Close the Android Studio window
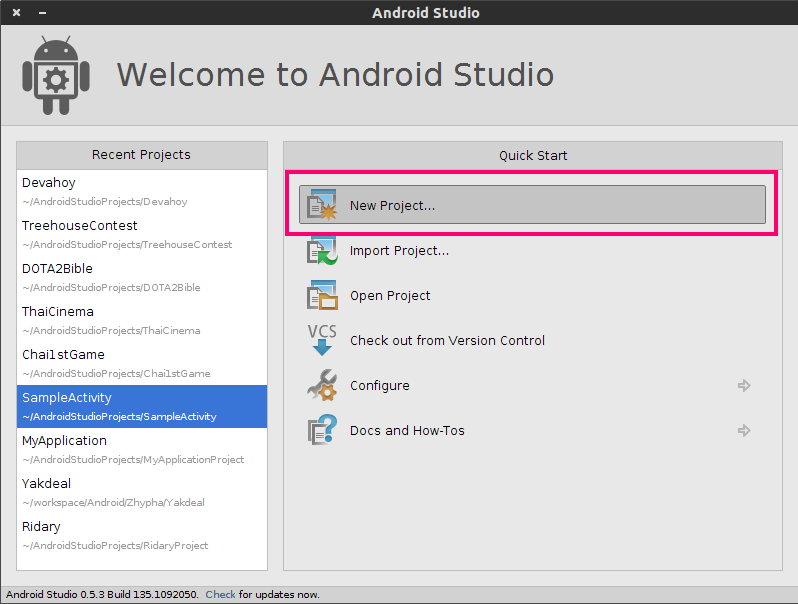 [17, 13]
